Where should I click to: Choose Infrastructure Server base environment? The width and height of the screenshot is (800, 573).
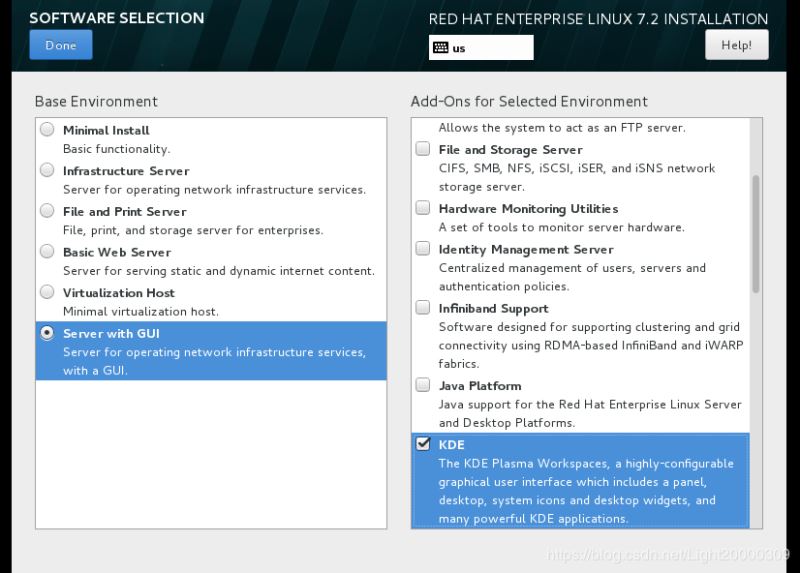pos(47,170)
